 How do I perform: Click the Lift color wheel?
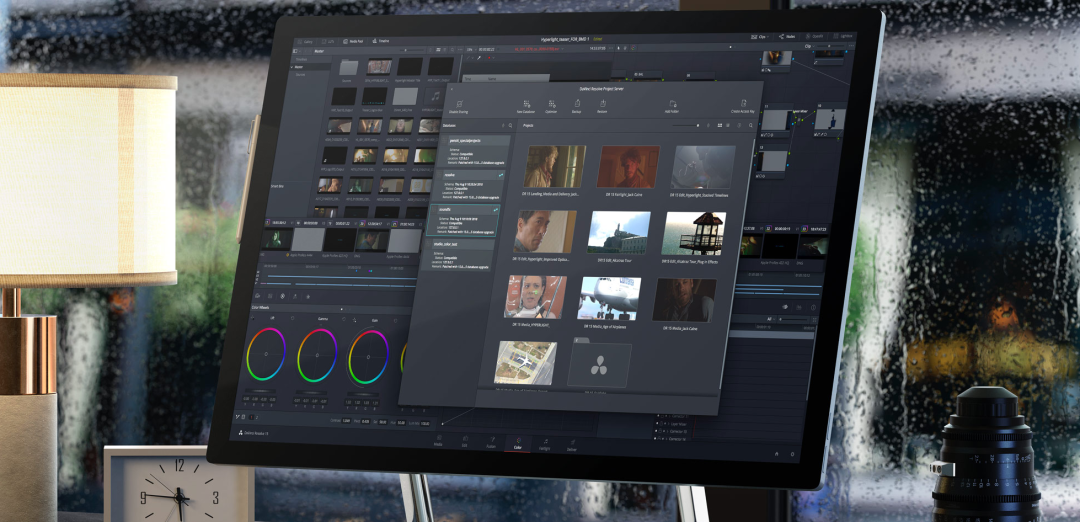tap(266, 353)
